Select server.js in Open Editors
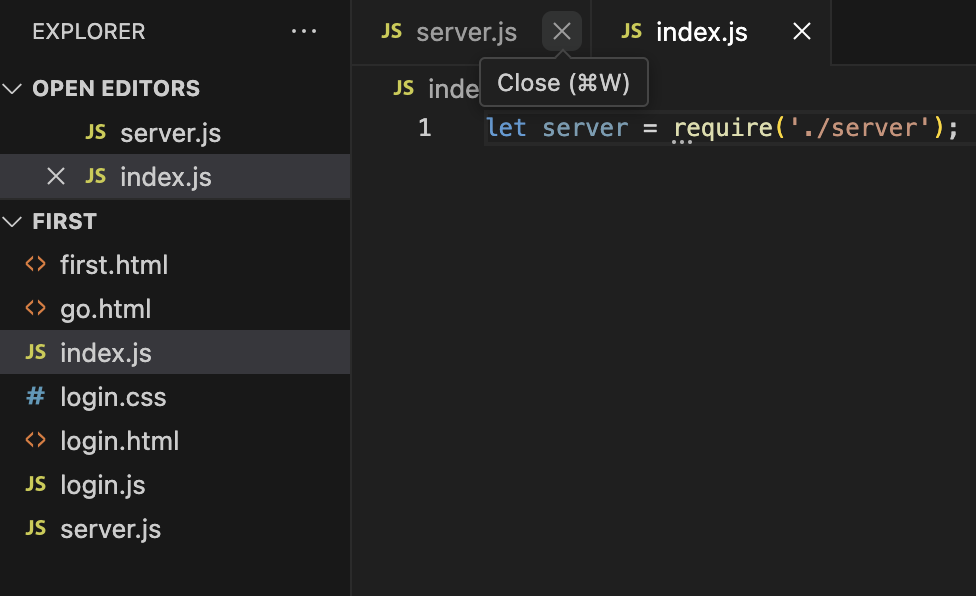This screenshot has width=976, height=596. pos(170,133)
